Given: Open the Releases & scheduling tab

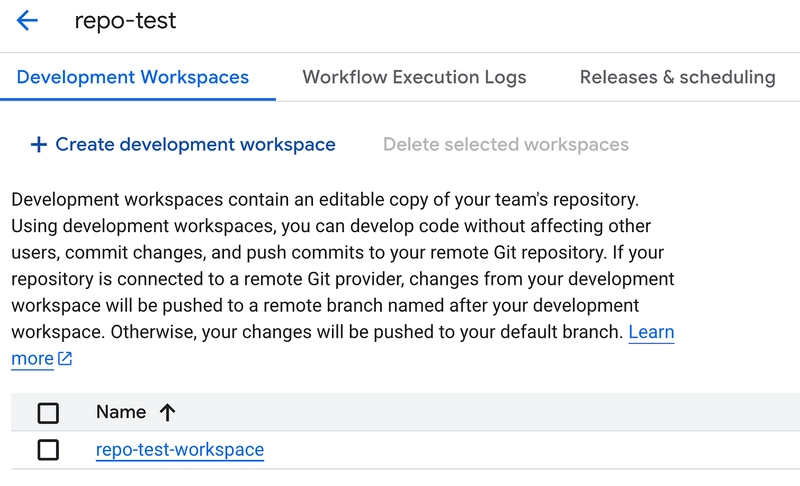Looking at the screenshot, I should point(678,77).
